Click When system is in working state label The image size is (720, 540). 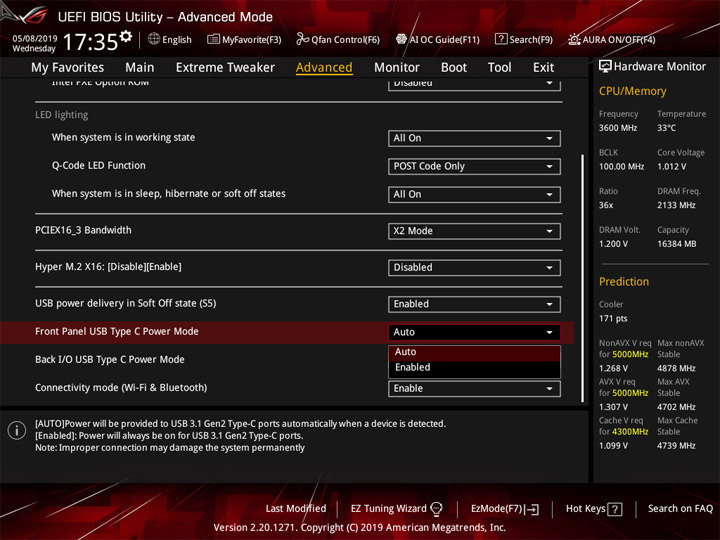pyautogui.click(x=123, y=138)
